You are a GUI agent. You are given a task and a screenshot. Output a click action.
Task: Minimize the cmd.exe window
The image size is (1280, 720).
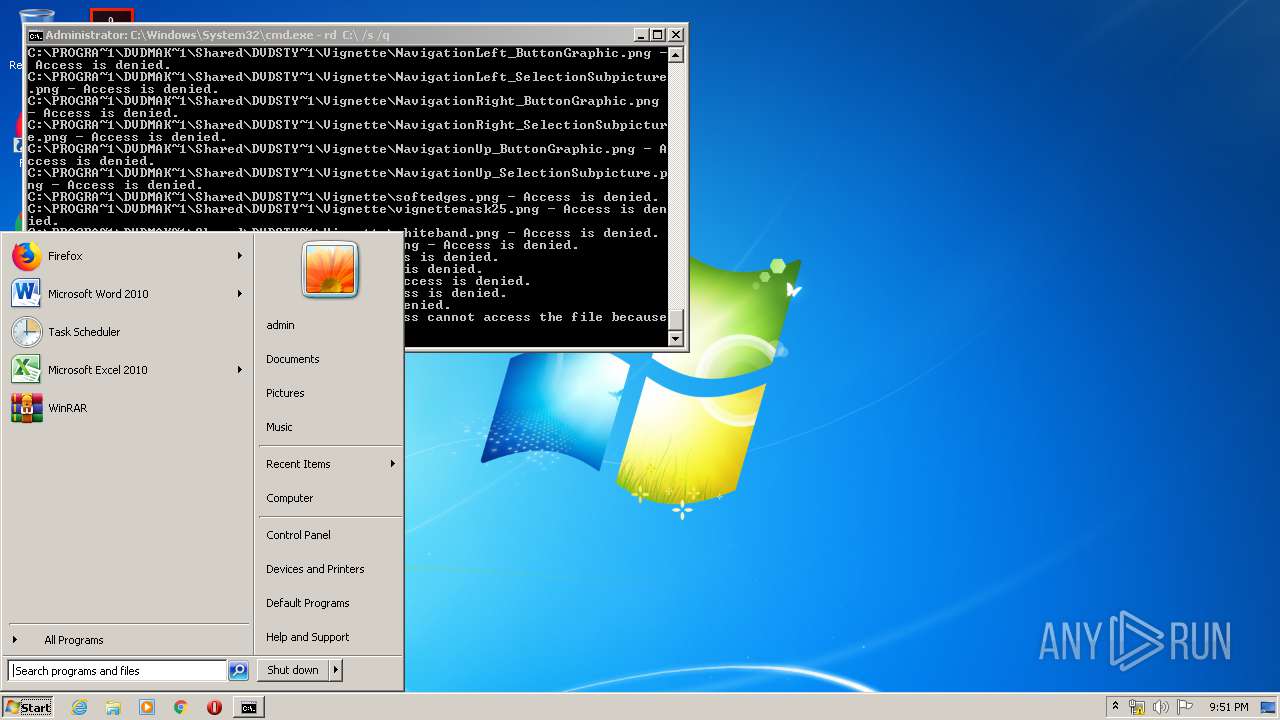coord(641,34)
